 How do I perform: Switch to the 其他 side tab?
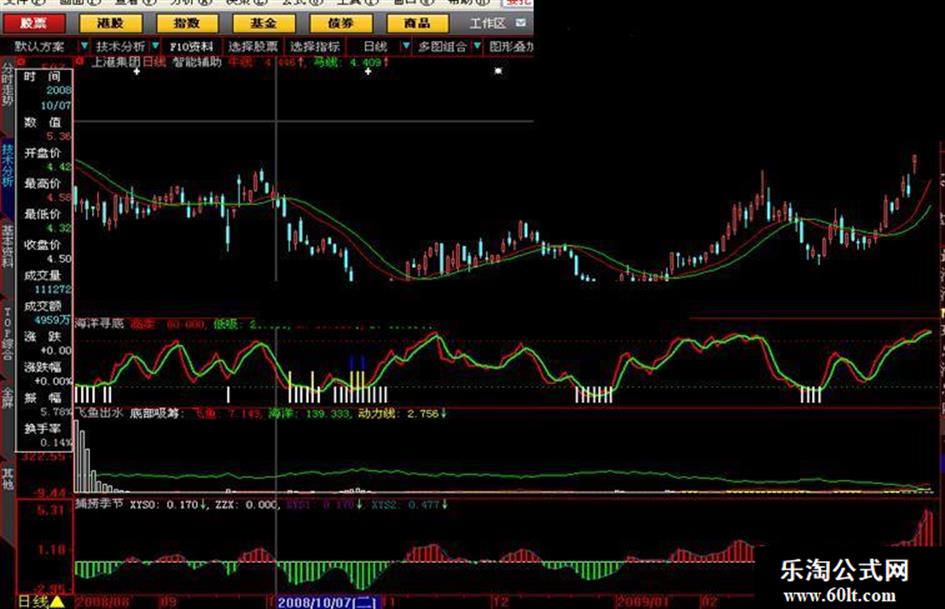point(7,478)
